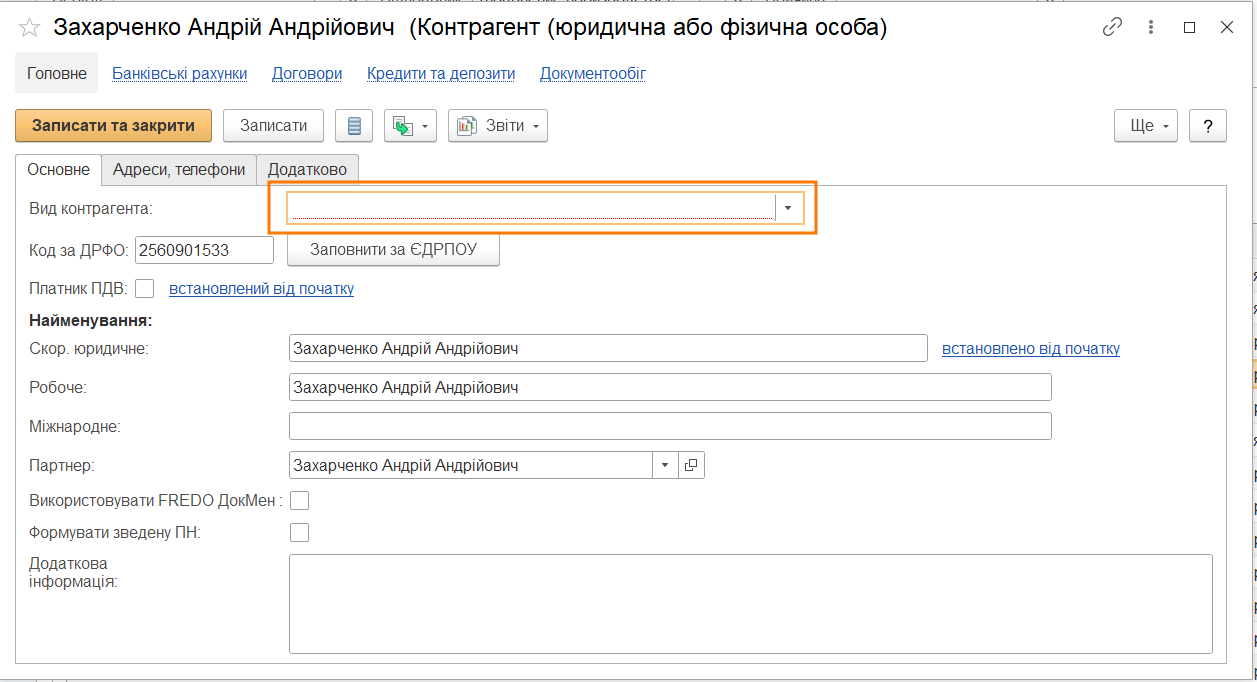Switch to the Адреси, телефони tab
Screen dimensions: 1257x682
pyautogui.click(x=179, y=170)
